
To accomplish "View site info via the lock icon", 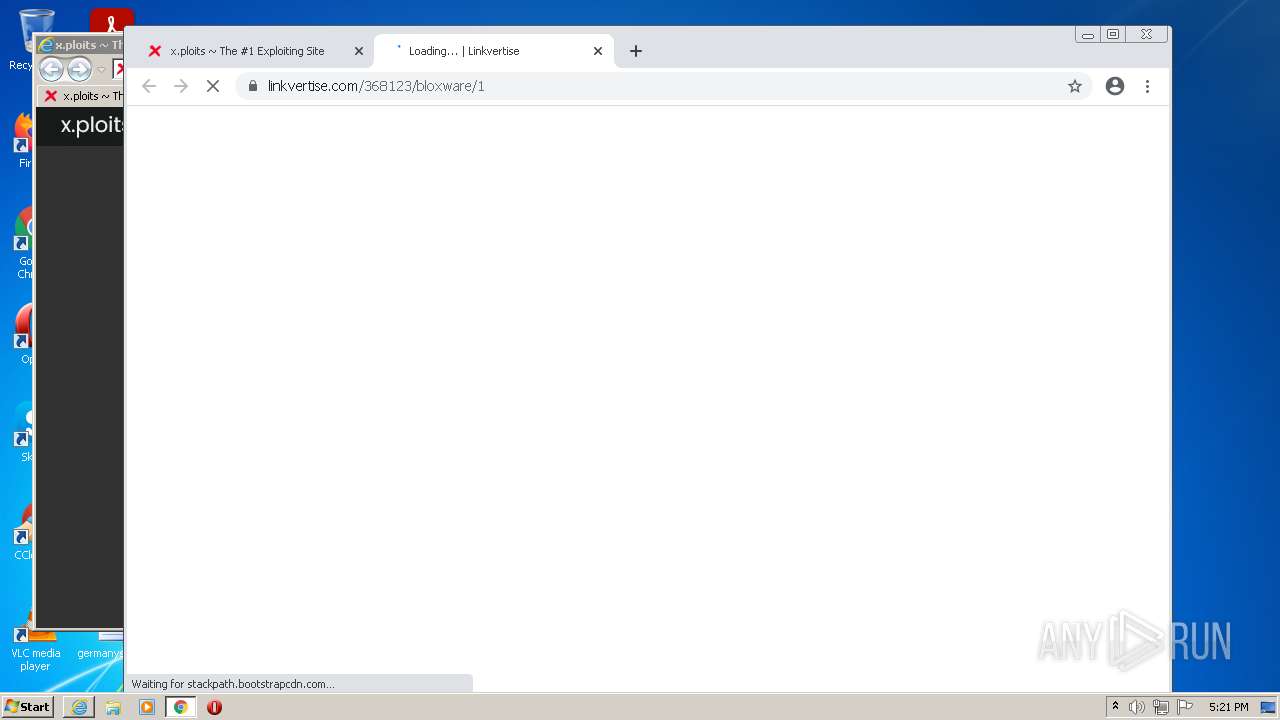I will point(252,86).
